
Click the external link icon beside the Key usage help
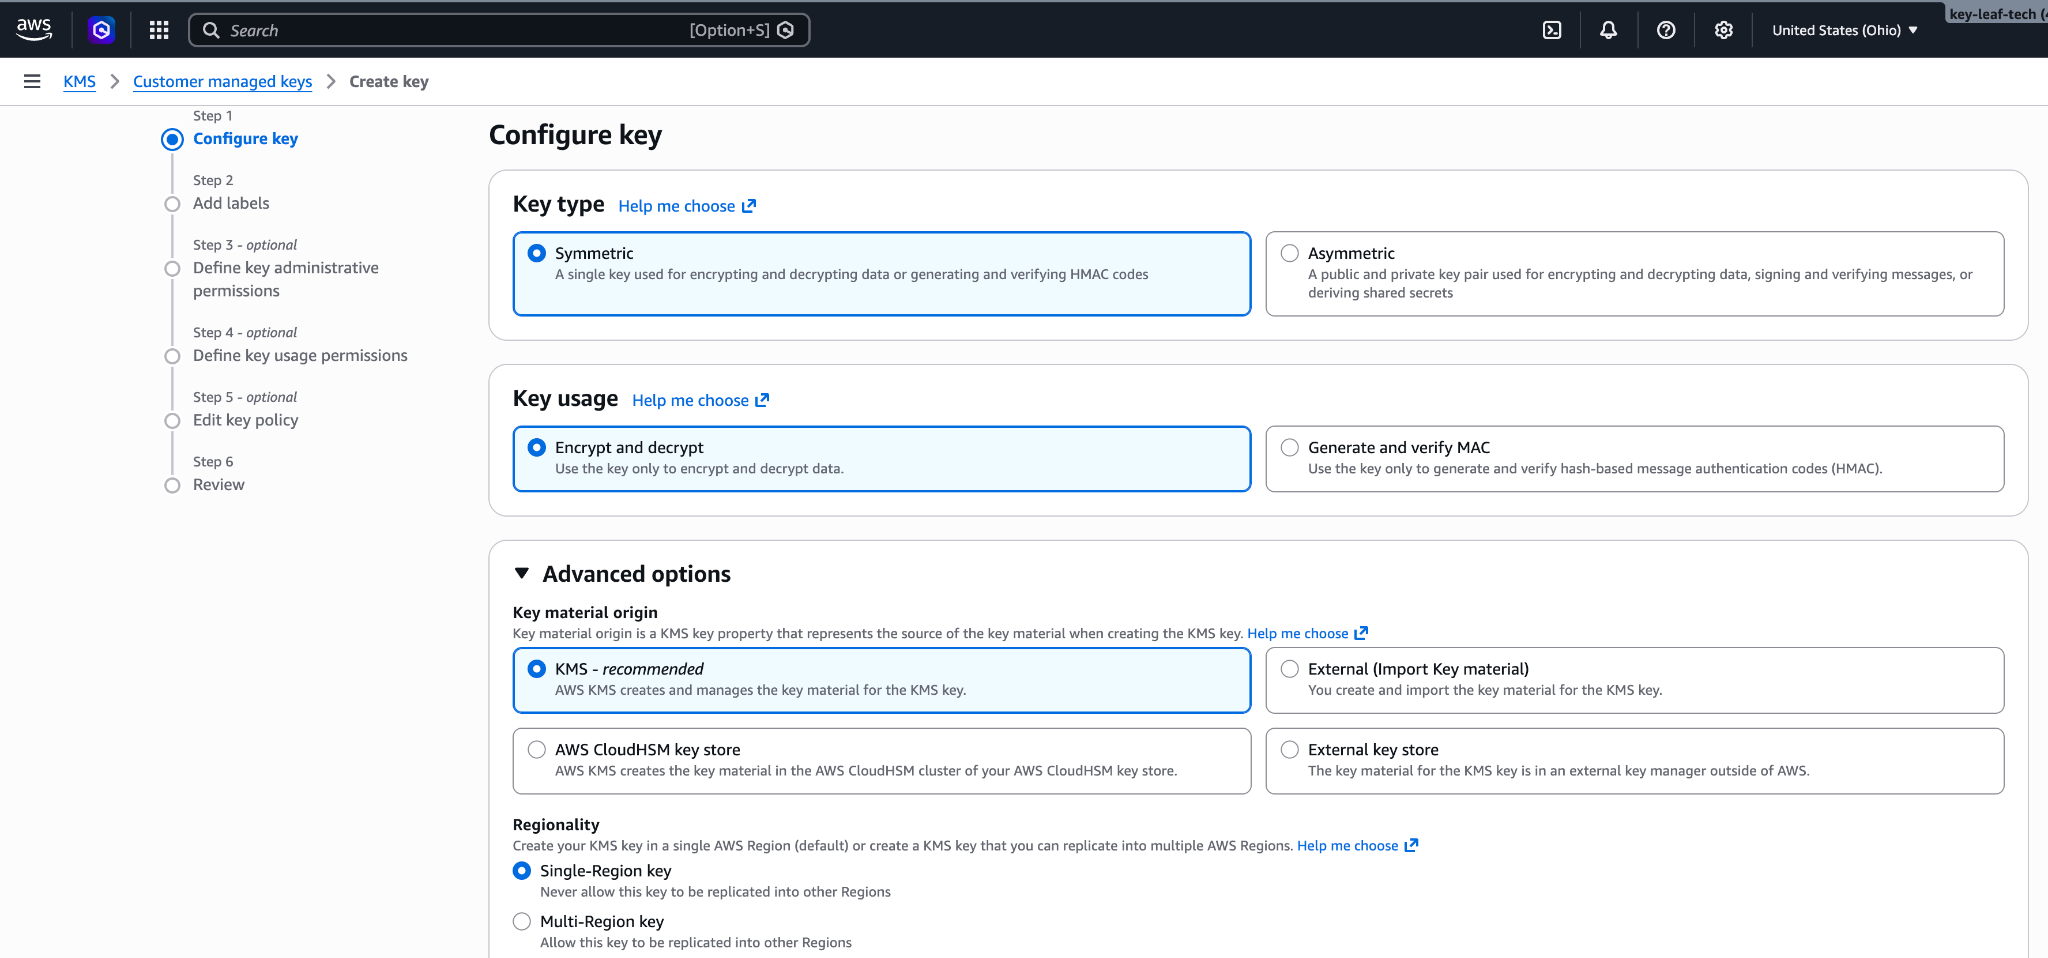(762, 400)
